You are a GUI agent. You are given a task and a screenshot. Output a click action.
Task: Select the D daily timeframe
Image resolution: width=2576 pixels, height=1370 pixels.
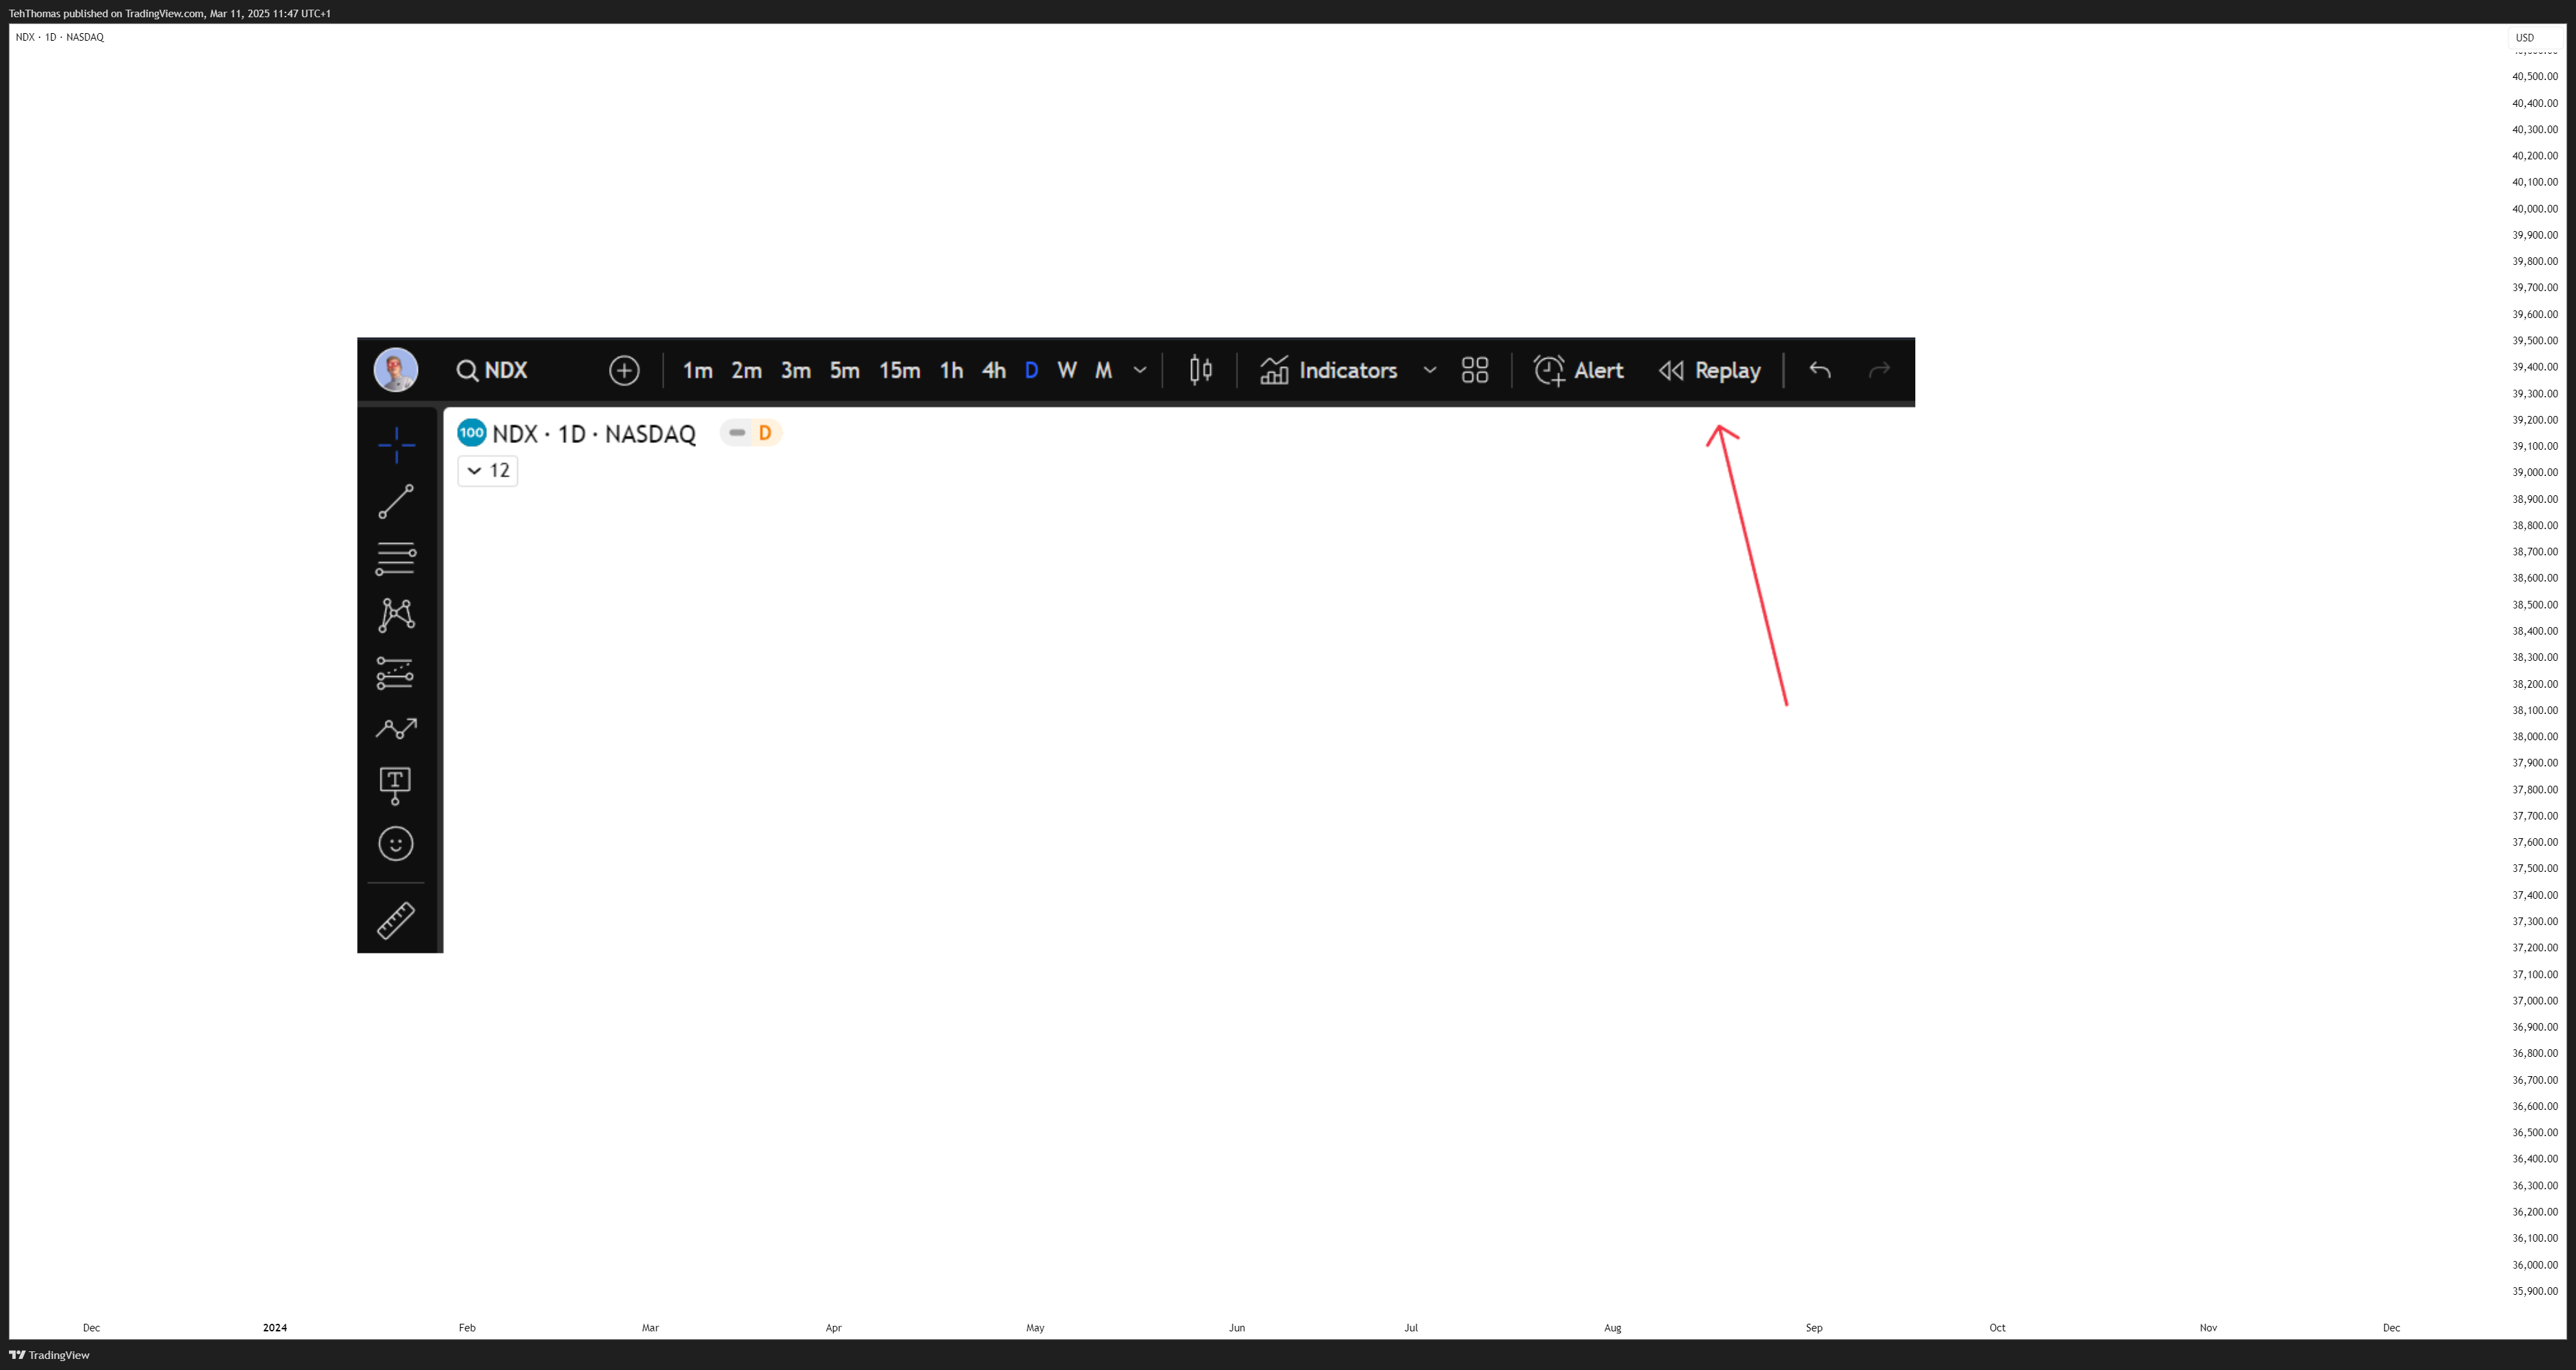click(1031, 371)
